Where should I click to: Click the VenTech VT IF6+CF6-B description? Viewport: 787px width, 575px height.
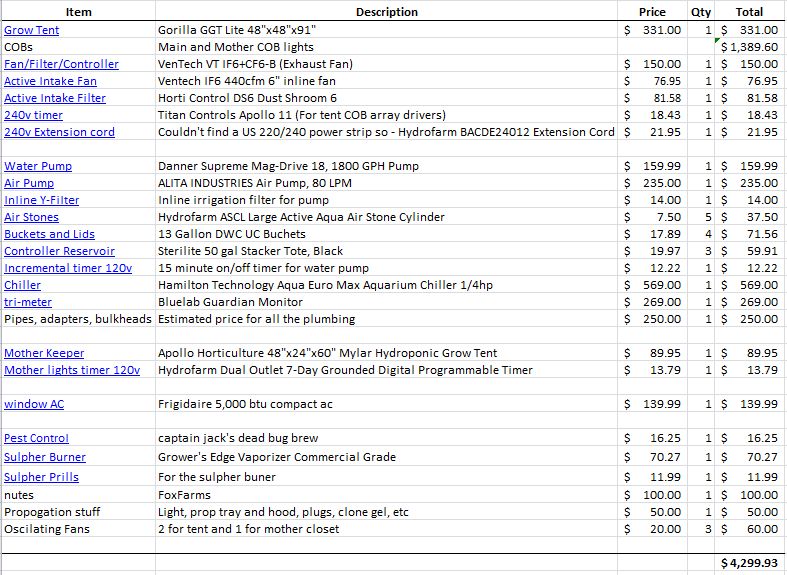click(x=386, y=64)
